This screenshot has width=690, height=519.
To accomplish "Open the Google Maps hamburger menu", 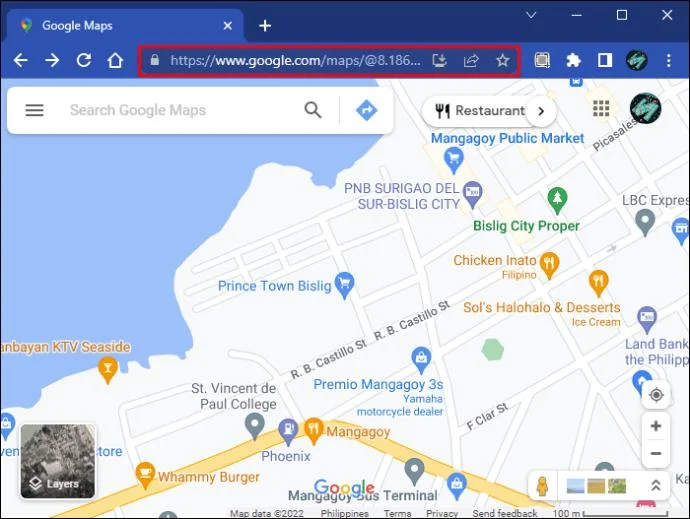I will pos(34,110).
